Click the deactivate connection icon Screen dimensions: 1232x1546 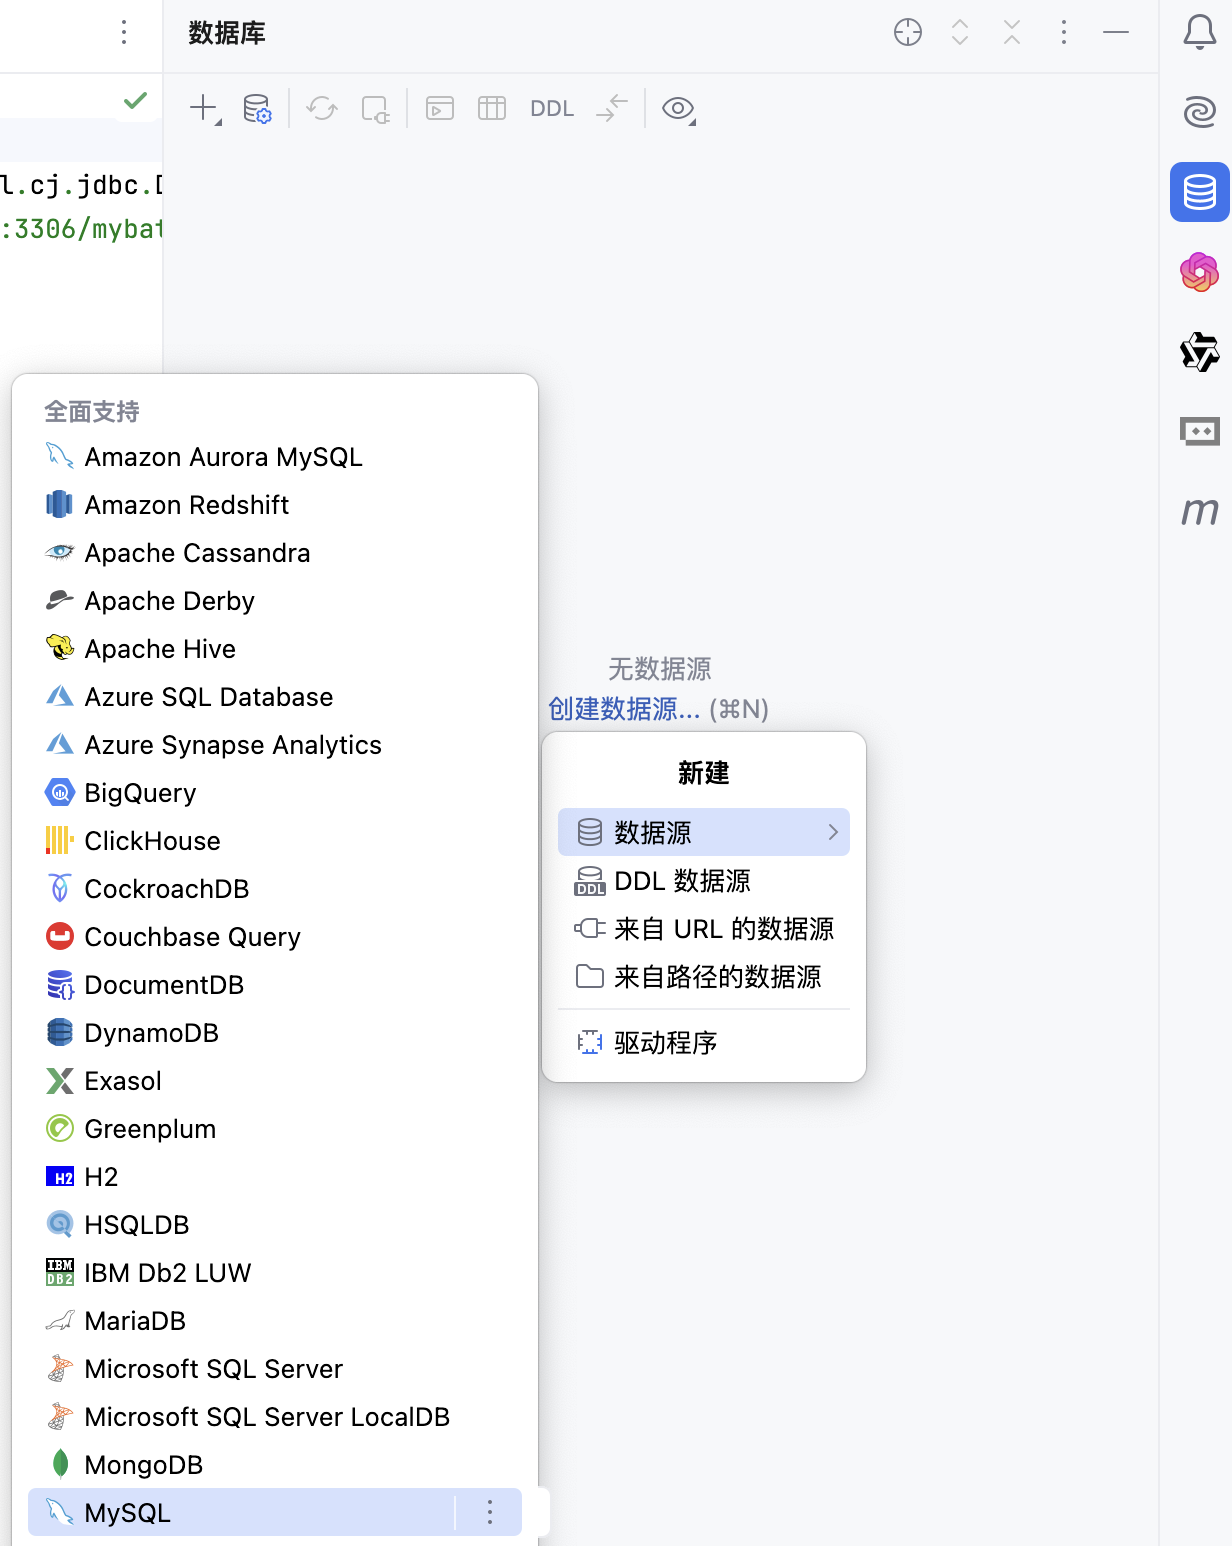(375, 108)
